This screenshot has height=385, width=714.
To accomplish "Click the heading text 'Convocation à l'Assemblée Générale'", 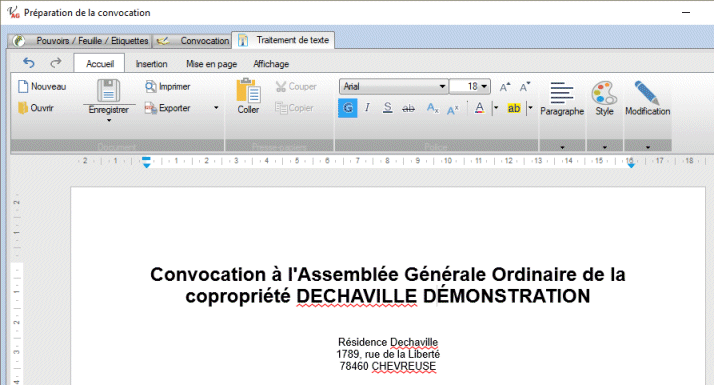I will click(x=318, y=275).
